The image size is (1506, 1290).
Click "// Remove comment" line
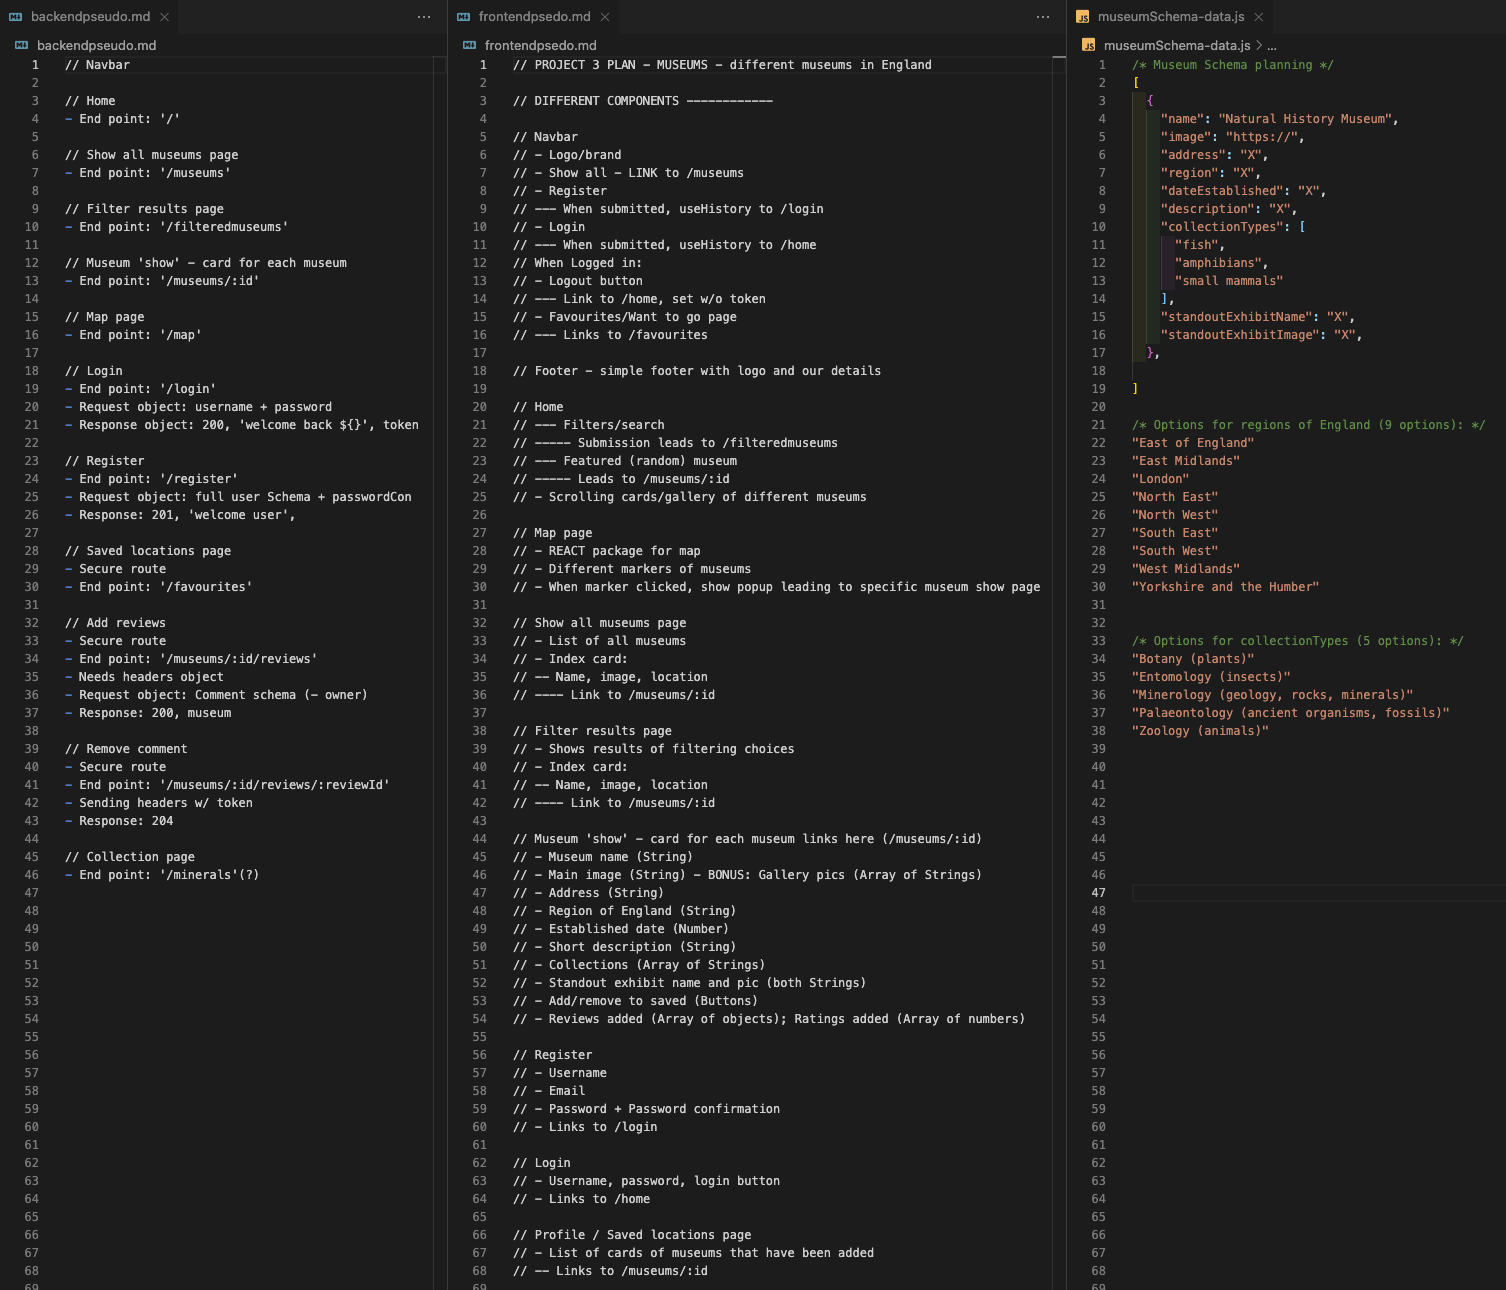click(126, 749)
